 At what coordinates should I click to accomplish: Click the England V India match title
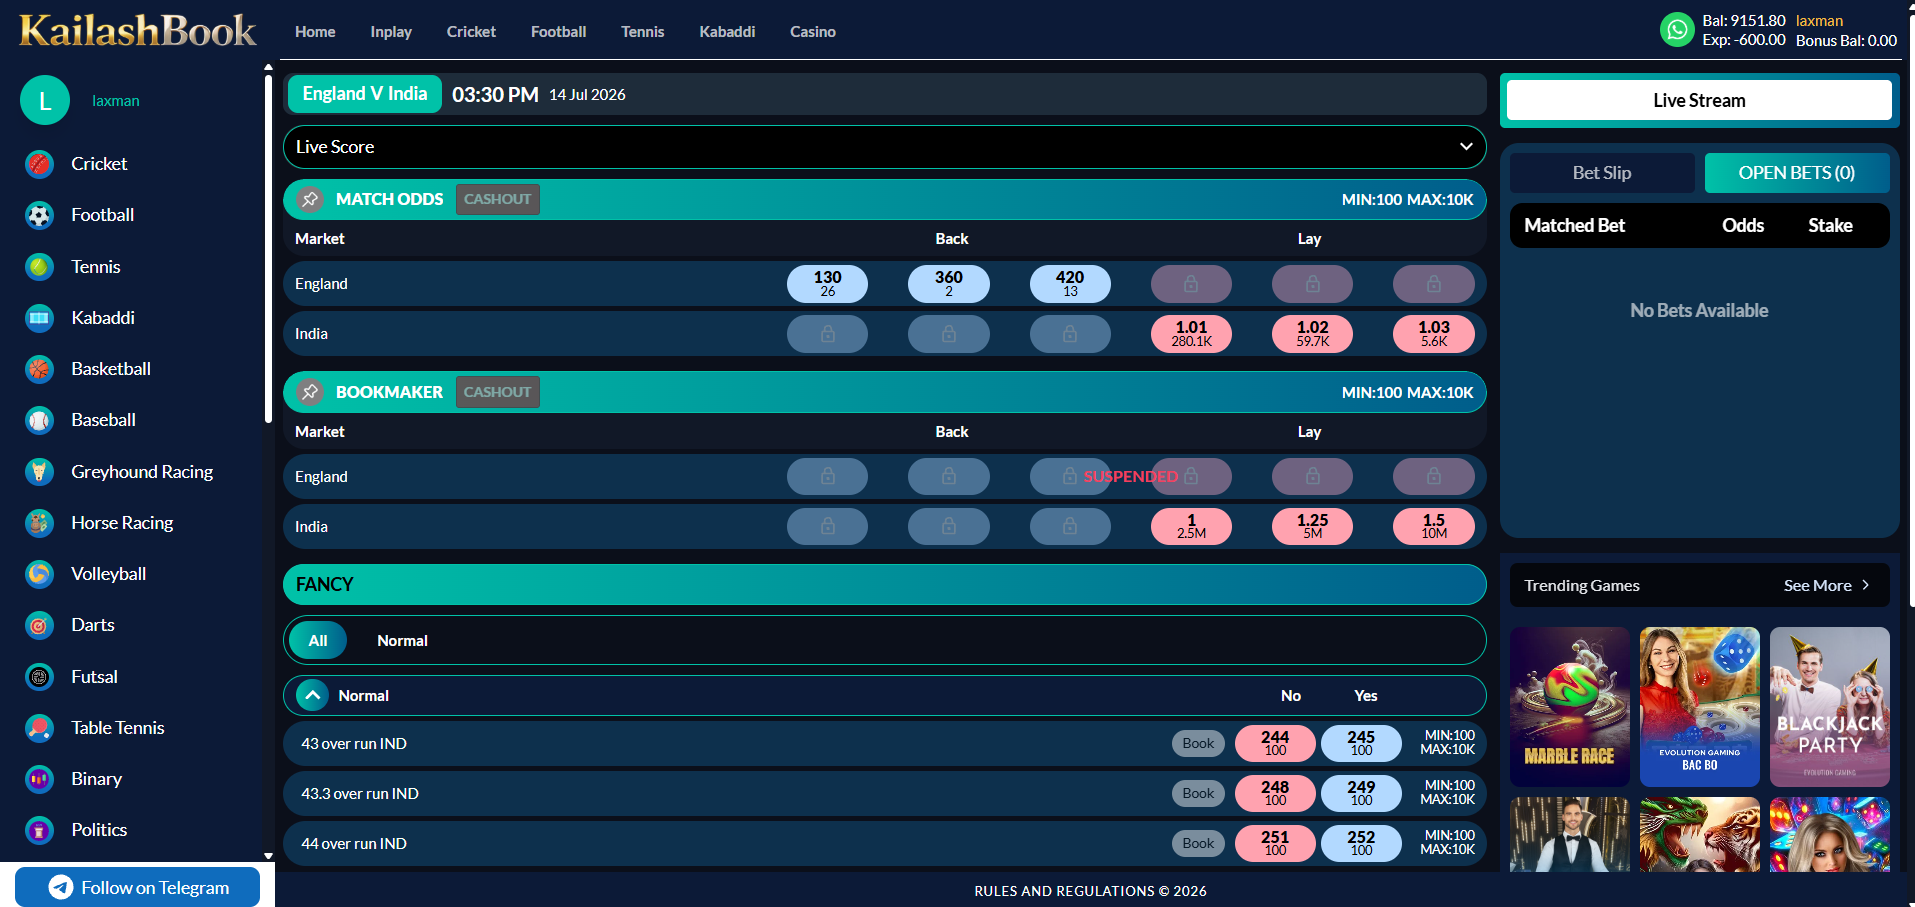point(365,94)
